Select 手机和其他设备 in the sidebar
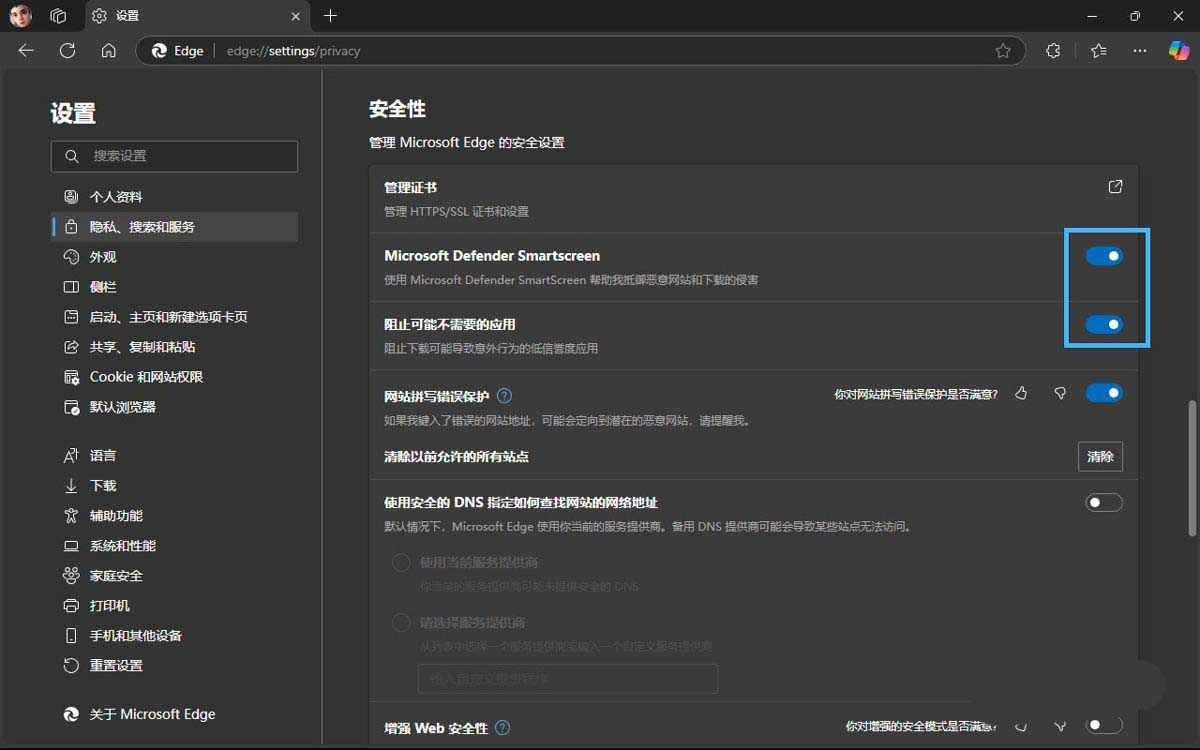Image resolution: width=1200 pixels, height=750 pixels. click(174, 636)
